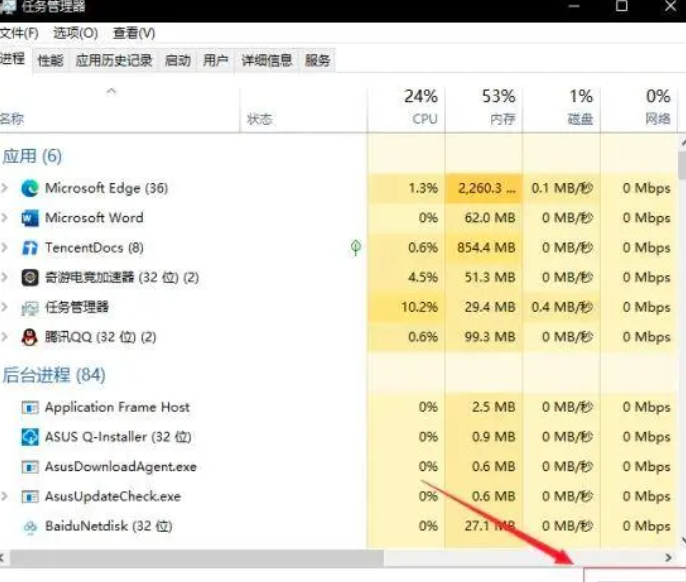The width and height of the screenshot is (686, 582).
Task: Click the 62.0 MB memory cell
Action: pos(484,218)
